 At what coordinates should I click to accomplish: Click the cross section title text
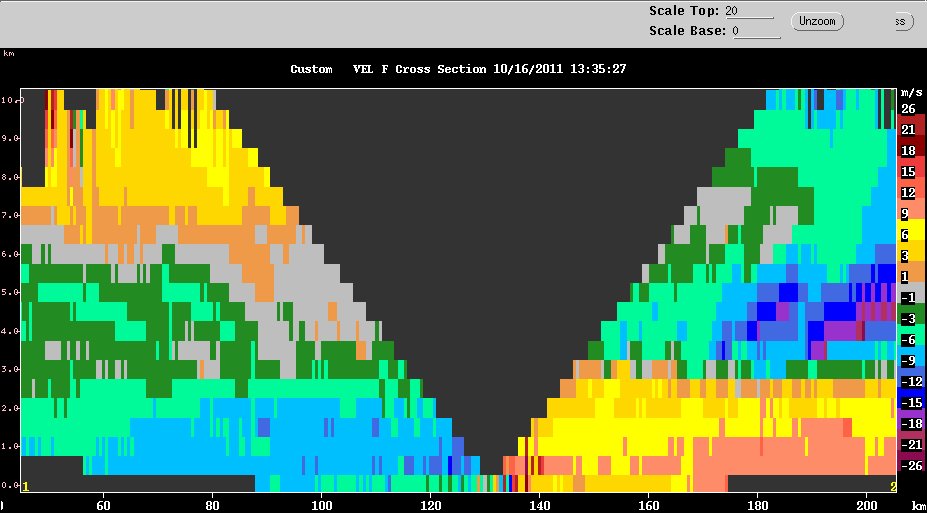click(458, 69)
